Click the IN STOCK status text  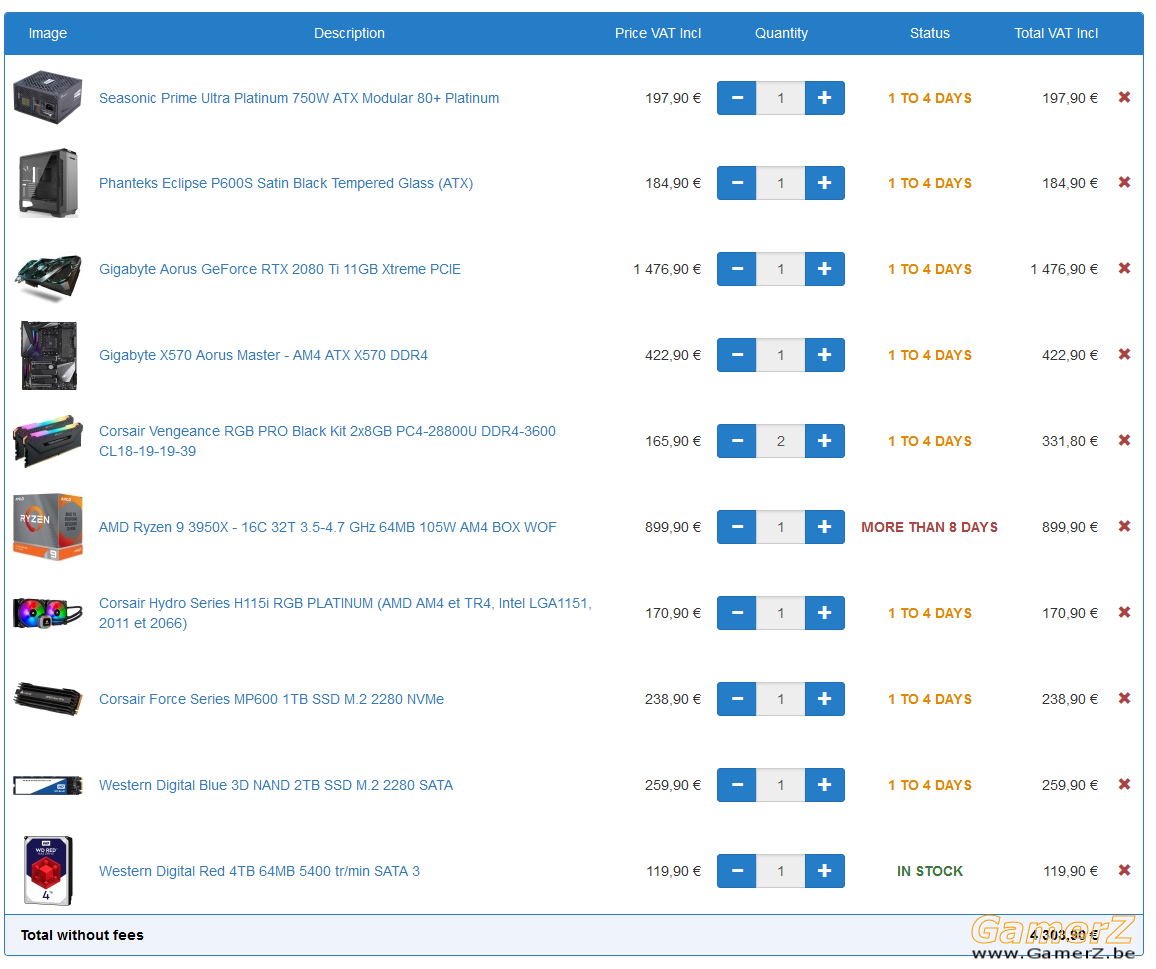[930, 871]
